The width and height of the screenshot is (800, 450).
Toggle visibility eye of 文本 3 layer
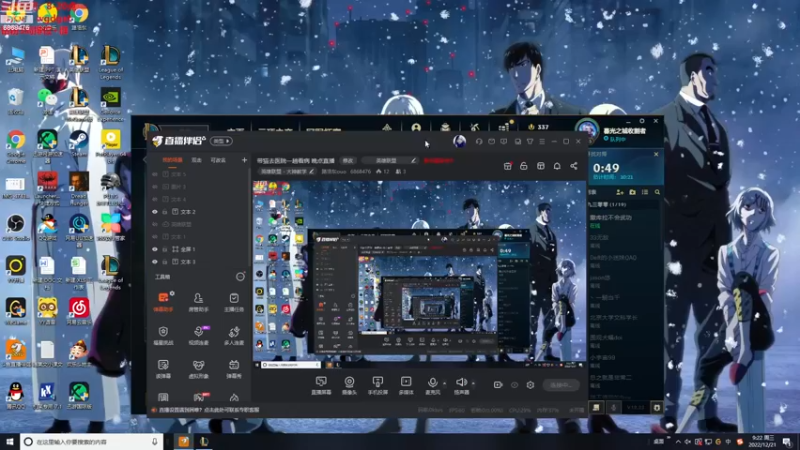coord(155,262)
